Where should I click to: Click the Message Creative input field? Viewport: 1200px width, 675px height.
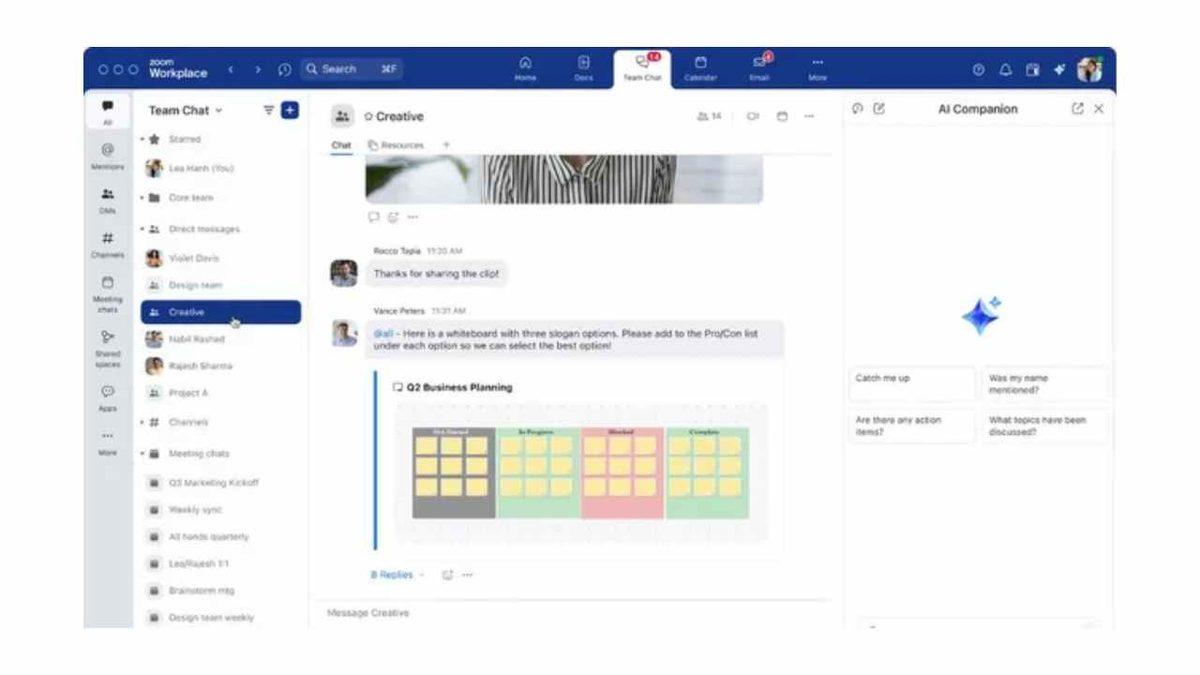tap(570, 613)
